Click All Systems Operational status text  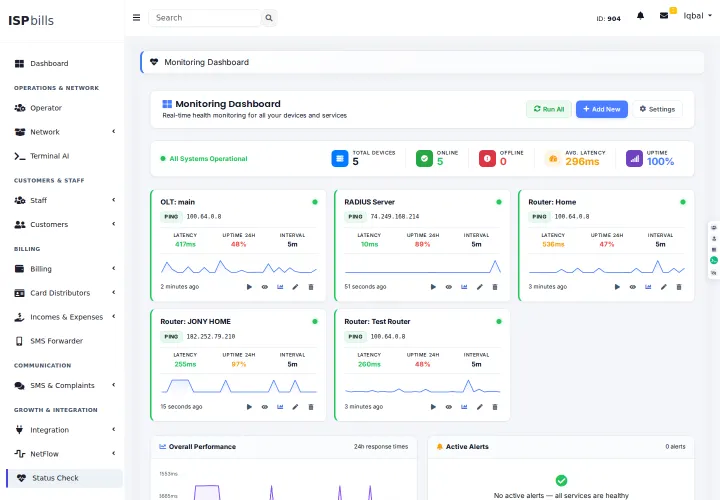click(208, 159)
